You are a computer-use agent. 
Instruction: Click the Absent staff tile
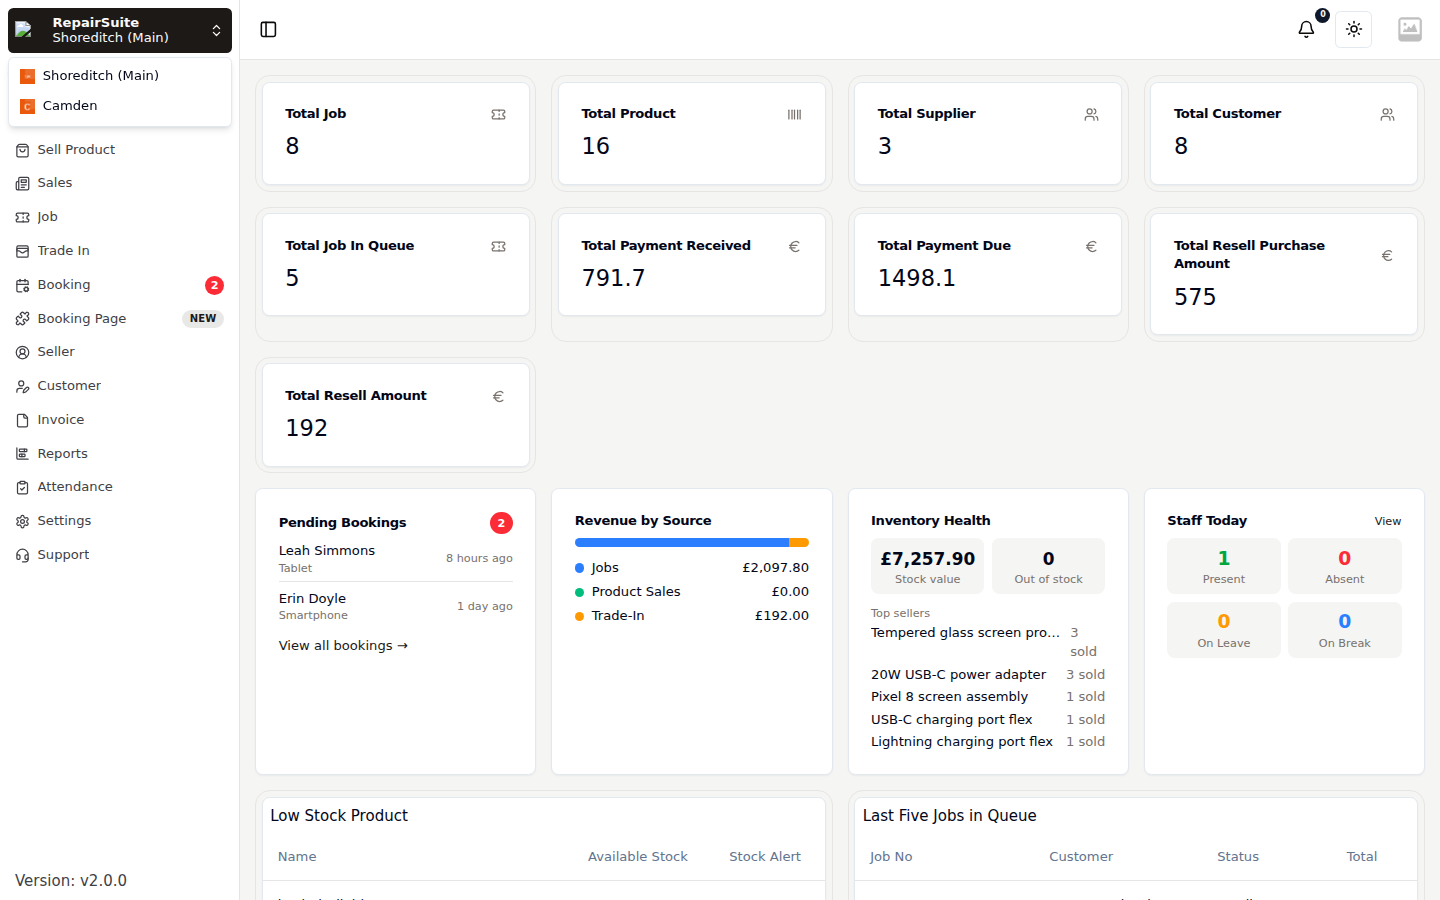click(x=1345, y=566)
